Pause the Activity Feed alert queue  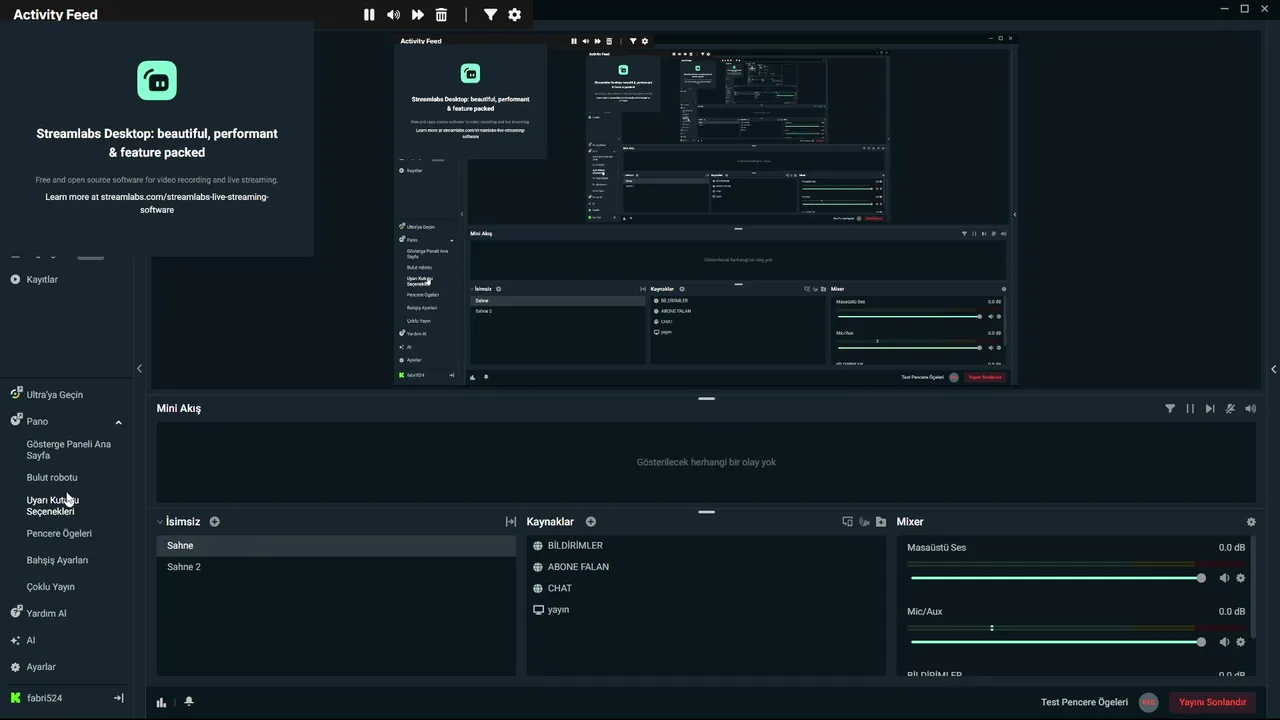(369, 15)
